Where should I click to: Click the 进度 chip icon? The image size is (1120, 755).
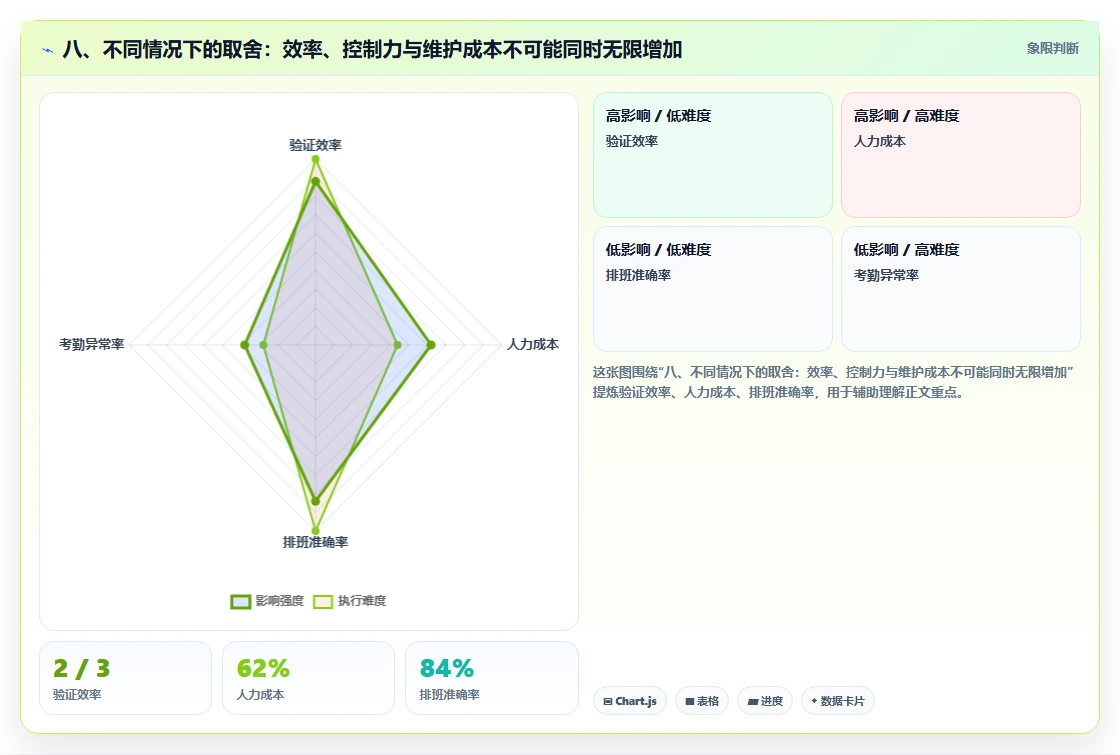pos(752,701)
